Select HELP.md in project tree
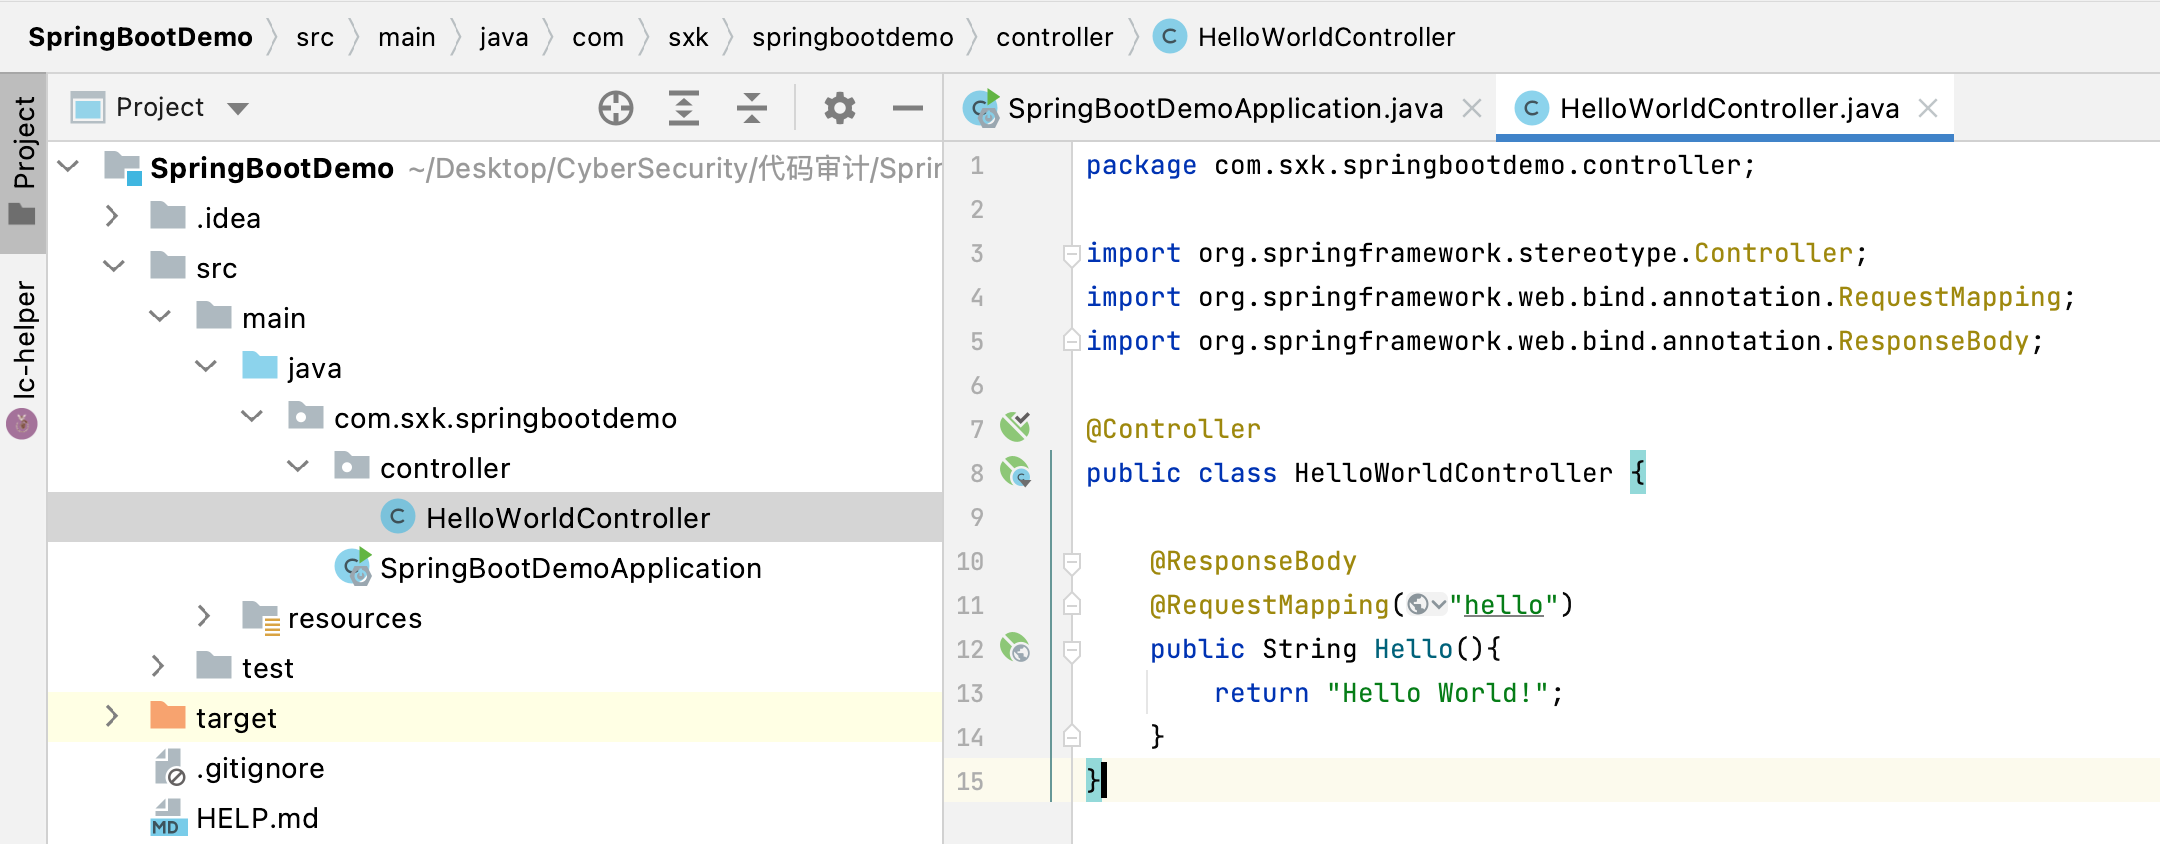2160x844 pixels. tap(257, 818)
